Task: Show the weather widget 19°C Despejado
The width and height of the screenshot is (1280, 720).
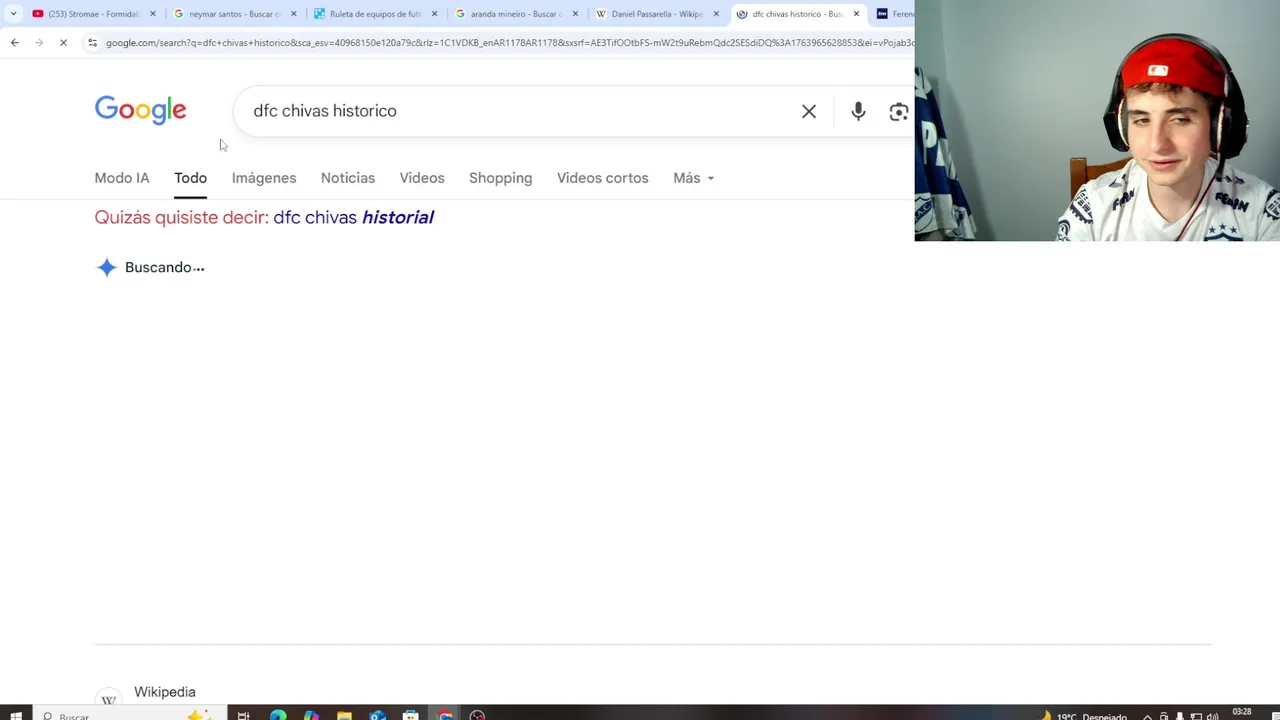Action: [1084, 716]
